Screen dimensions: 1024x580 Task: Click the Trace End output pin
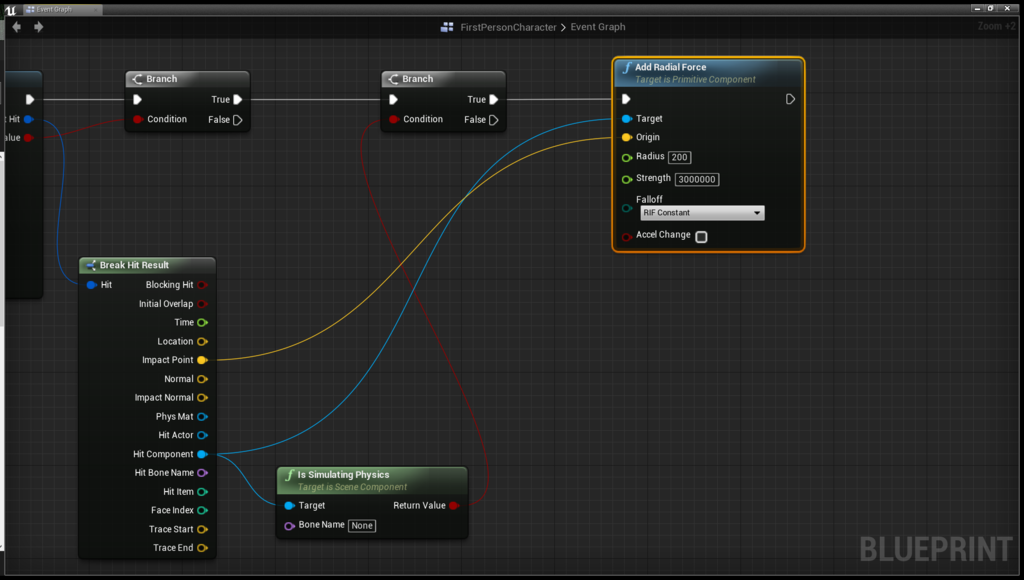tap(202, 548)
